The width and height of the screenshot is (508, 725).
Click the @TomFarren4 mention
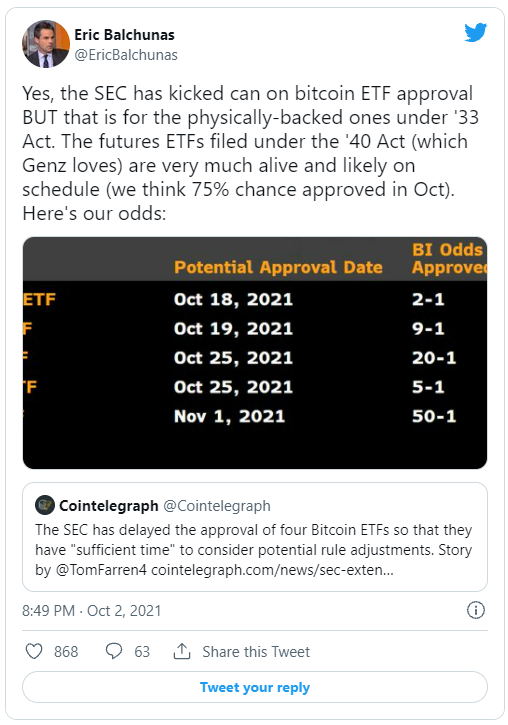coord(101,570)
